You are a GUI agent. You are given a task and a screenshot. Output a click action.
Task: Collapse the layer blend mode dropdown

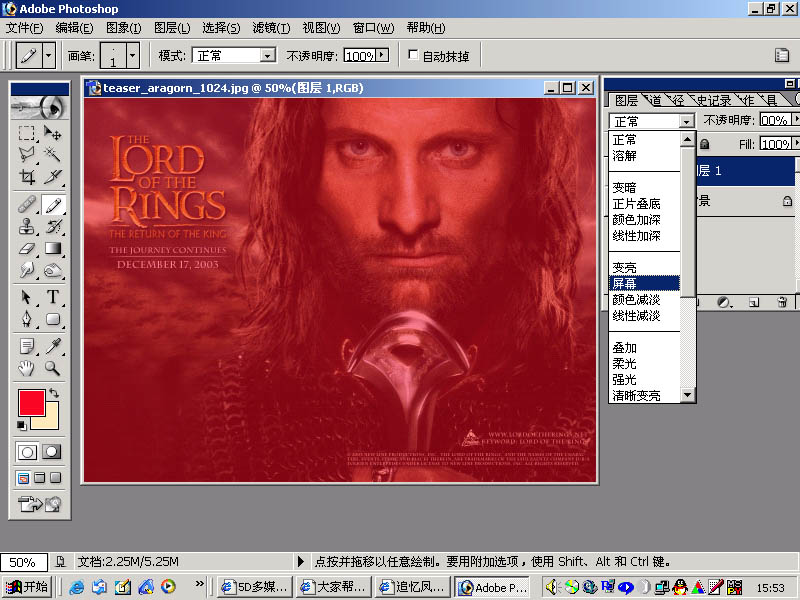point(687,121)
